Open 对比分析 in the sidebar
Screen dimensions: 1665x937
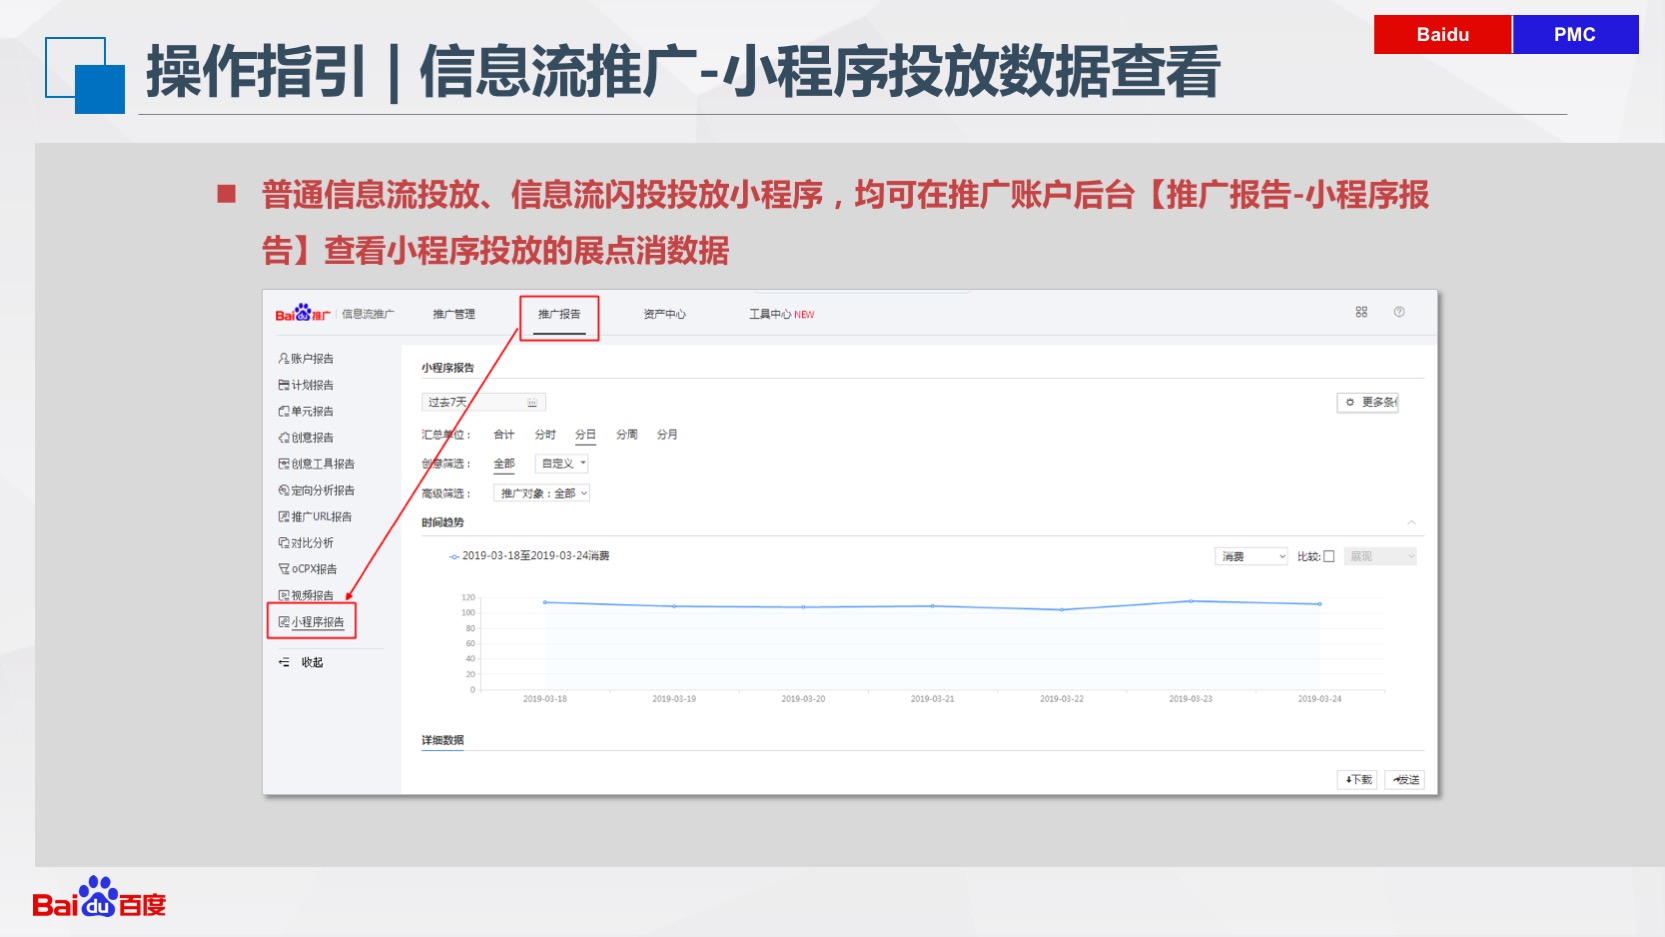point(306,542)
